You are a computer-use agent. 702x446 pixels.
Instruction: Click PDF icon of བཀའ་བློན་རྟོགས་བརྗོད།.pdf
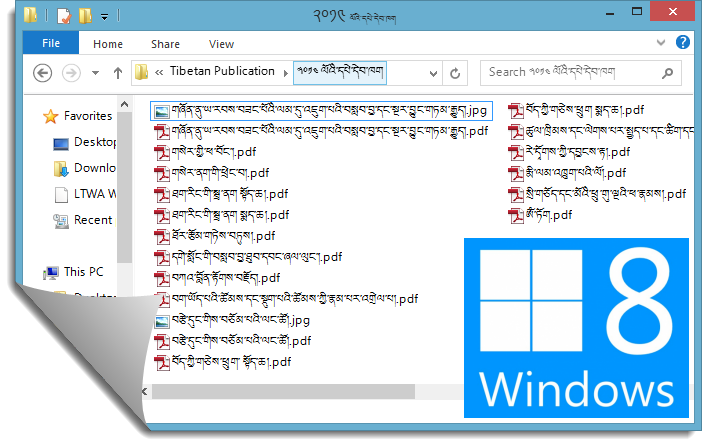(x=162, y=279)
